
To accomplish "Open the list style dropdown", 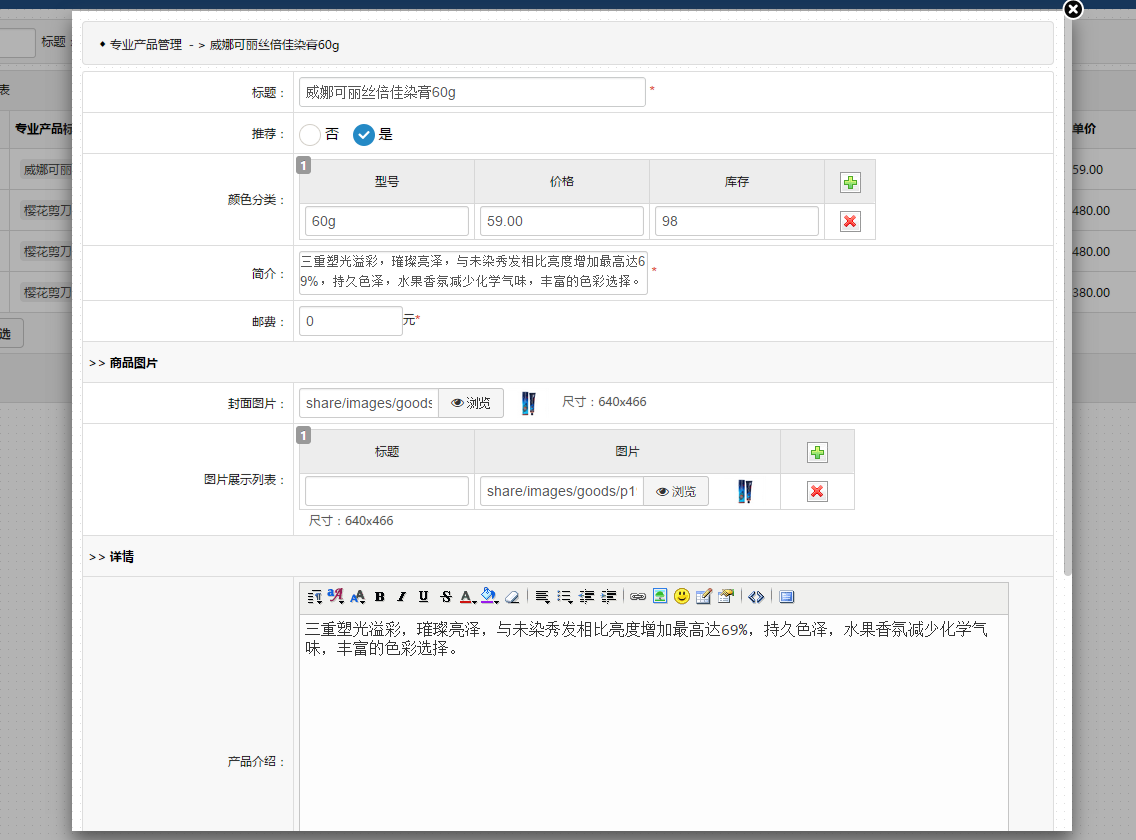I will tap(564, 597).
